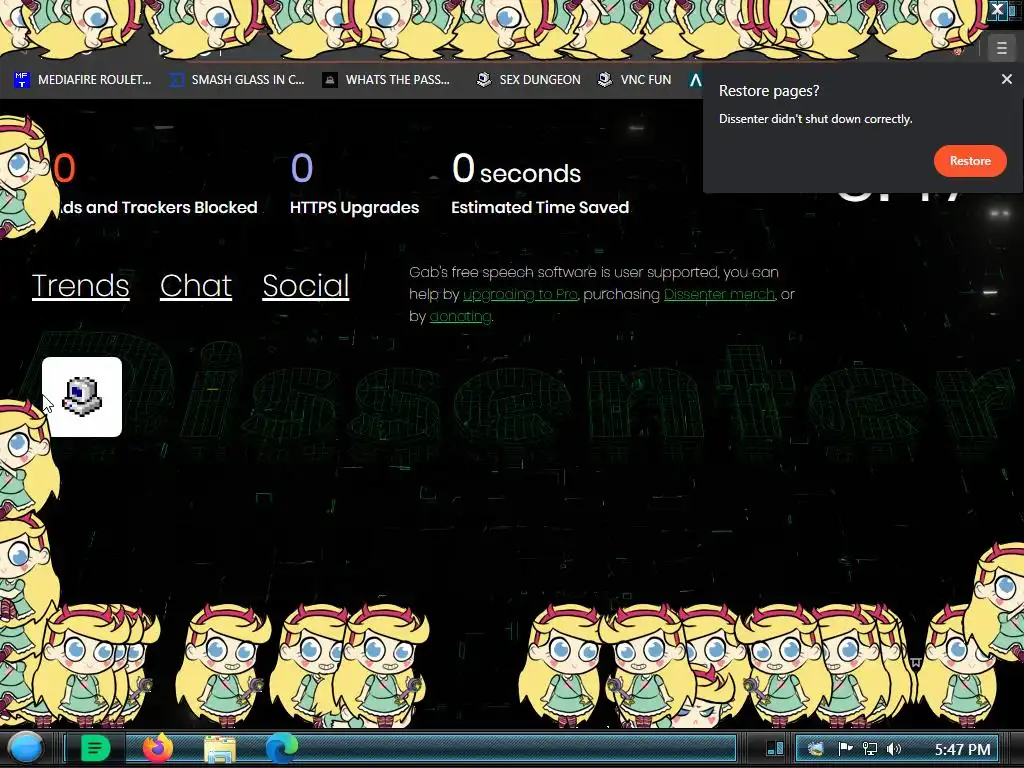Click the Estimated Time Saved stat
This screenshot has width=1024, height=768.
539,185
